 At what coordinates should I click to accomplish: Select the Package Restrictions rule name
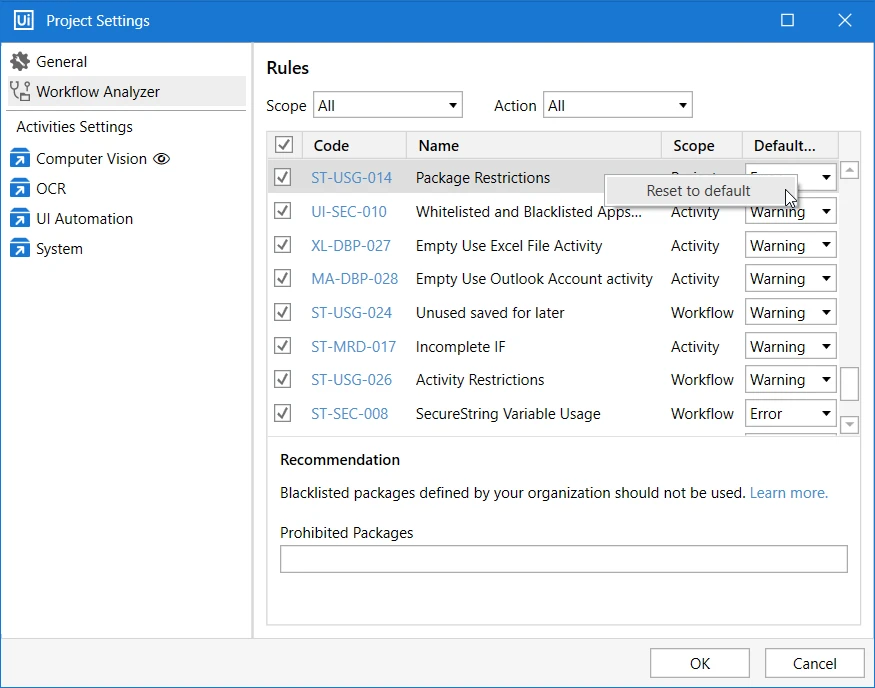click(x=483, y=177)
